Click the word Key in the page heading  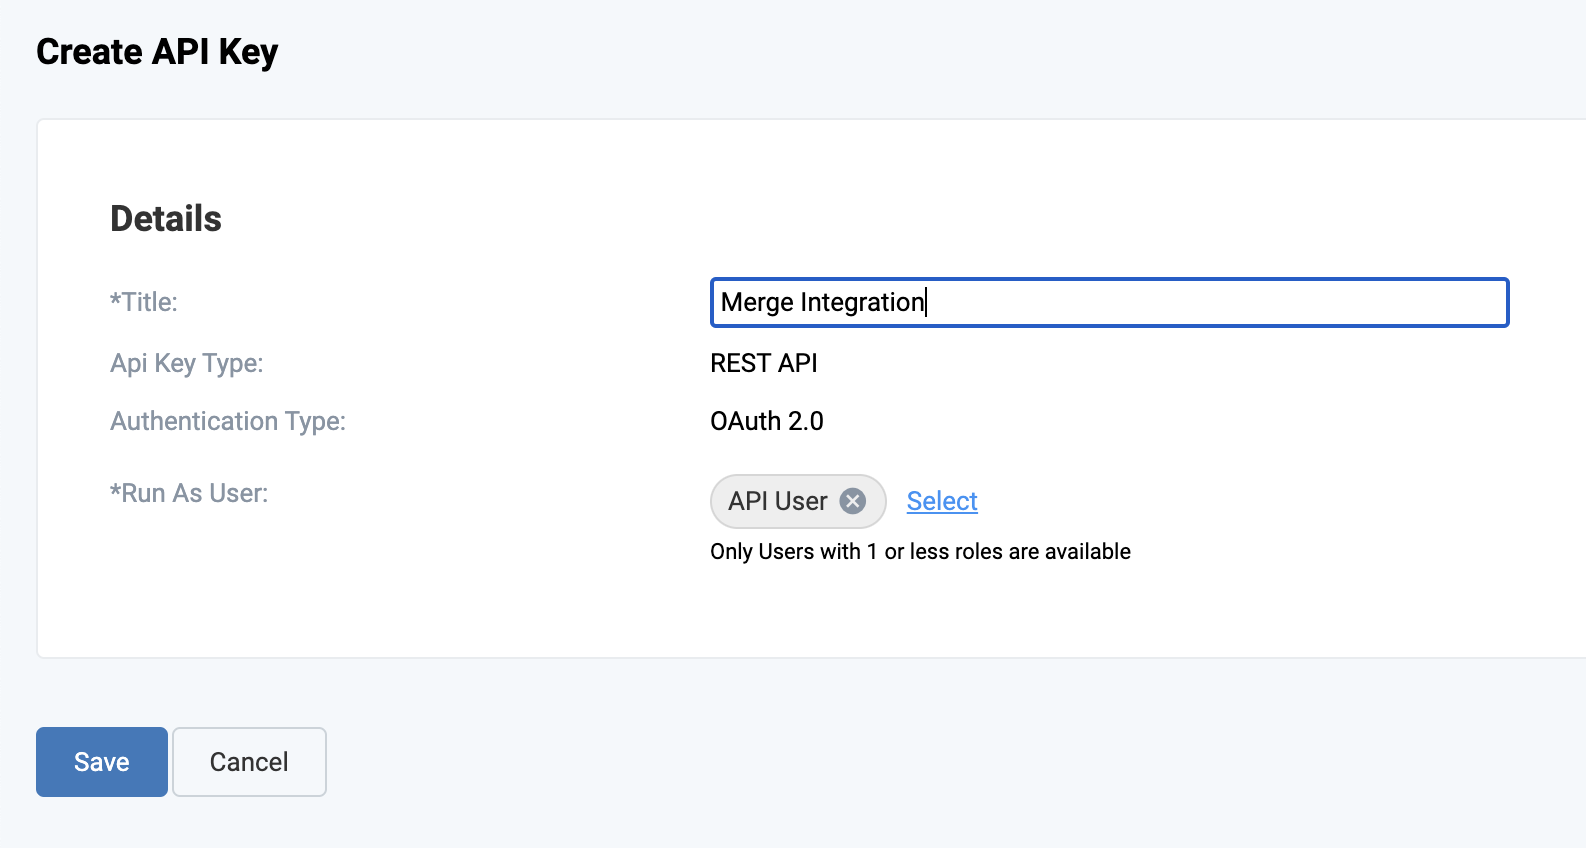tap(248, 52)
